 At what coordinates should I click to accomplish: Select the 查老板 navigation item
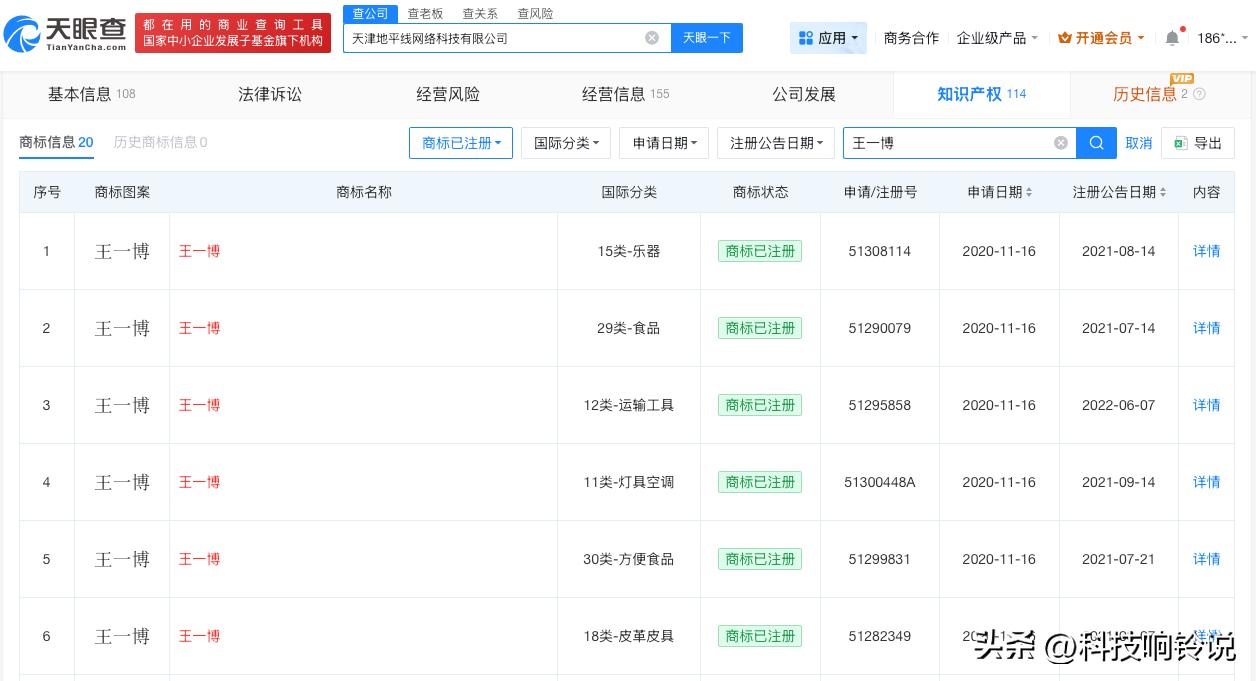tap(425, 13)
